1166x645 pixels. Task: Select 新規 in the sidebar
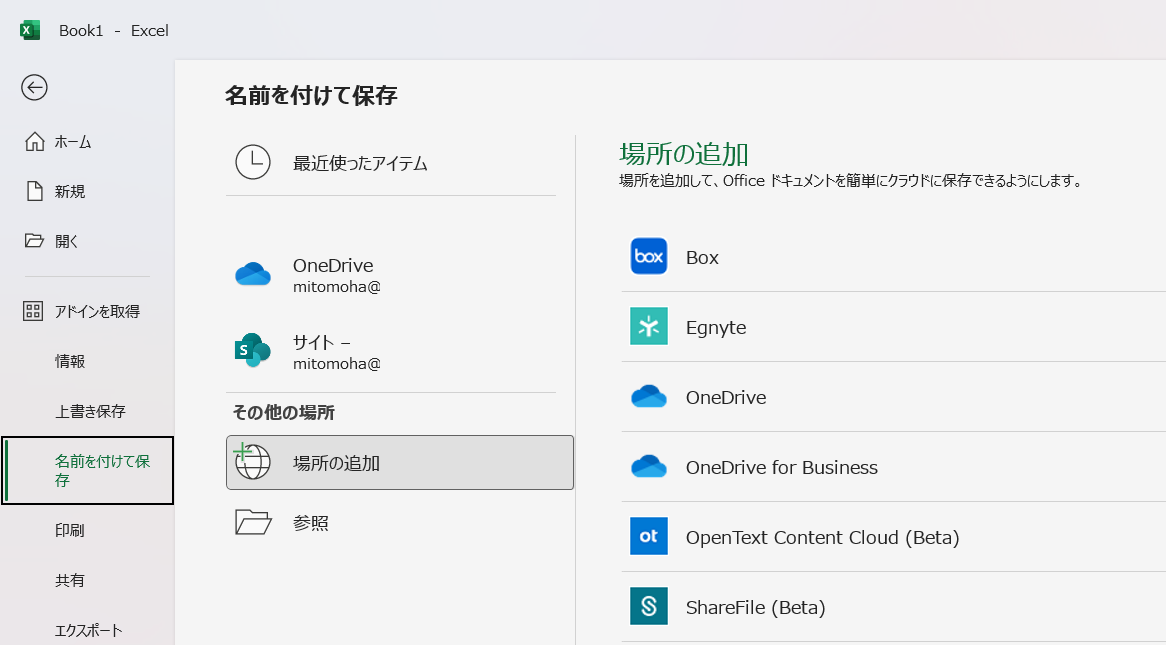coord(87,191)
